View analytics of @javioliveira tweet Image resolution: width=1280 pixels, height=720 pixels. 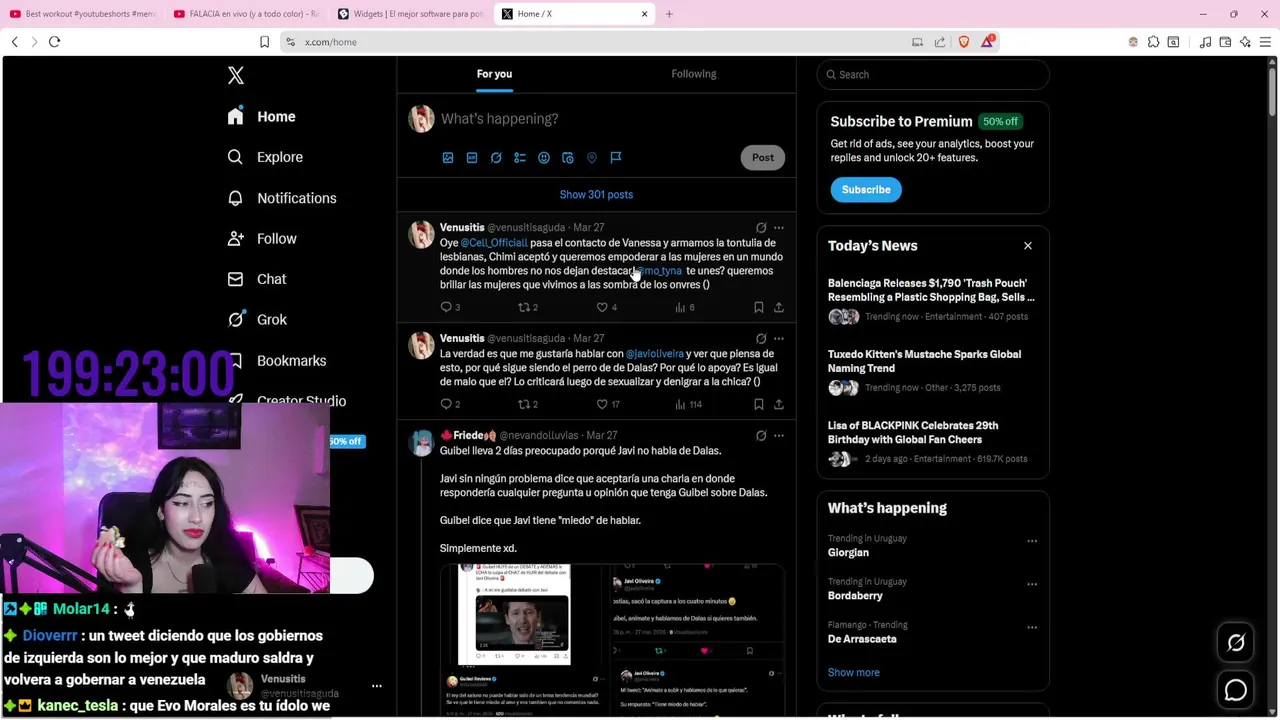(x=688, y=405)
